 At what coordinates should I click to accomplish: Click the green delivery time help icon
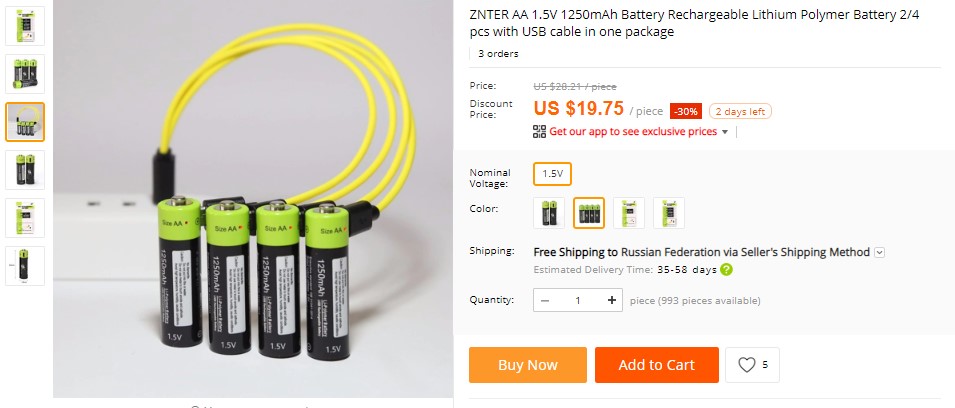726,270
